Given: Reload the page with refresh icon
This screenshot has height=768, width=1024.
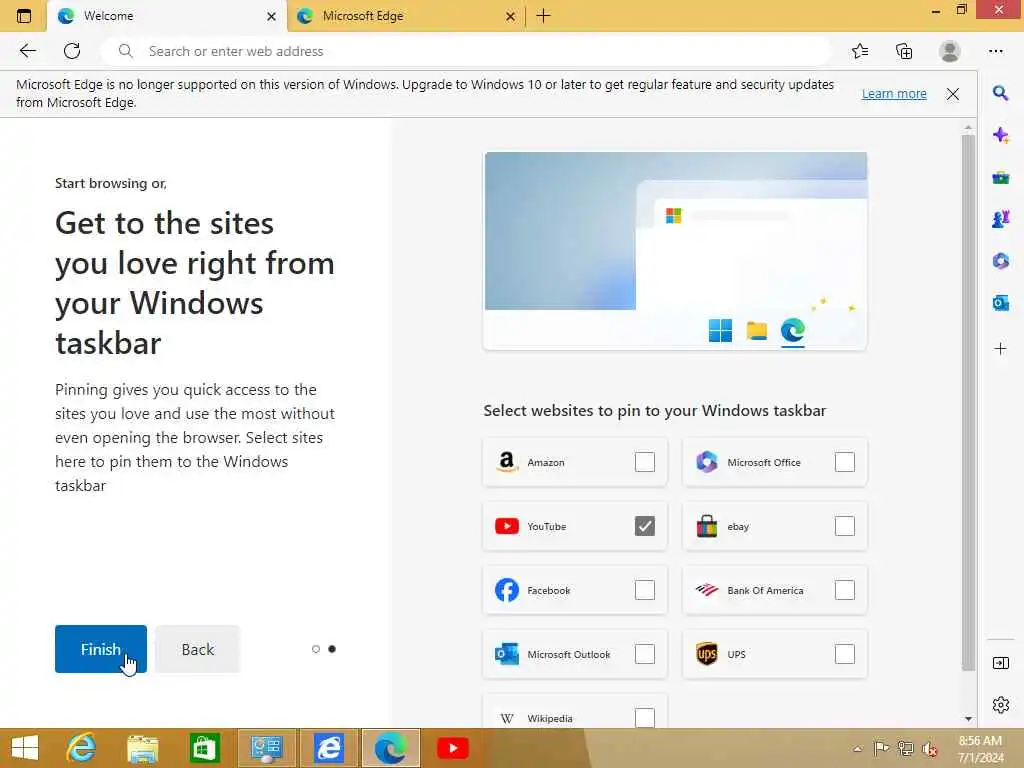Looking at the screenshot, I should 72,51.
